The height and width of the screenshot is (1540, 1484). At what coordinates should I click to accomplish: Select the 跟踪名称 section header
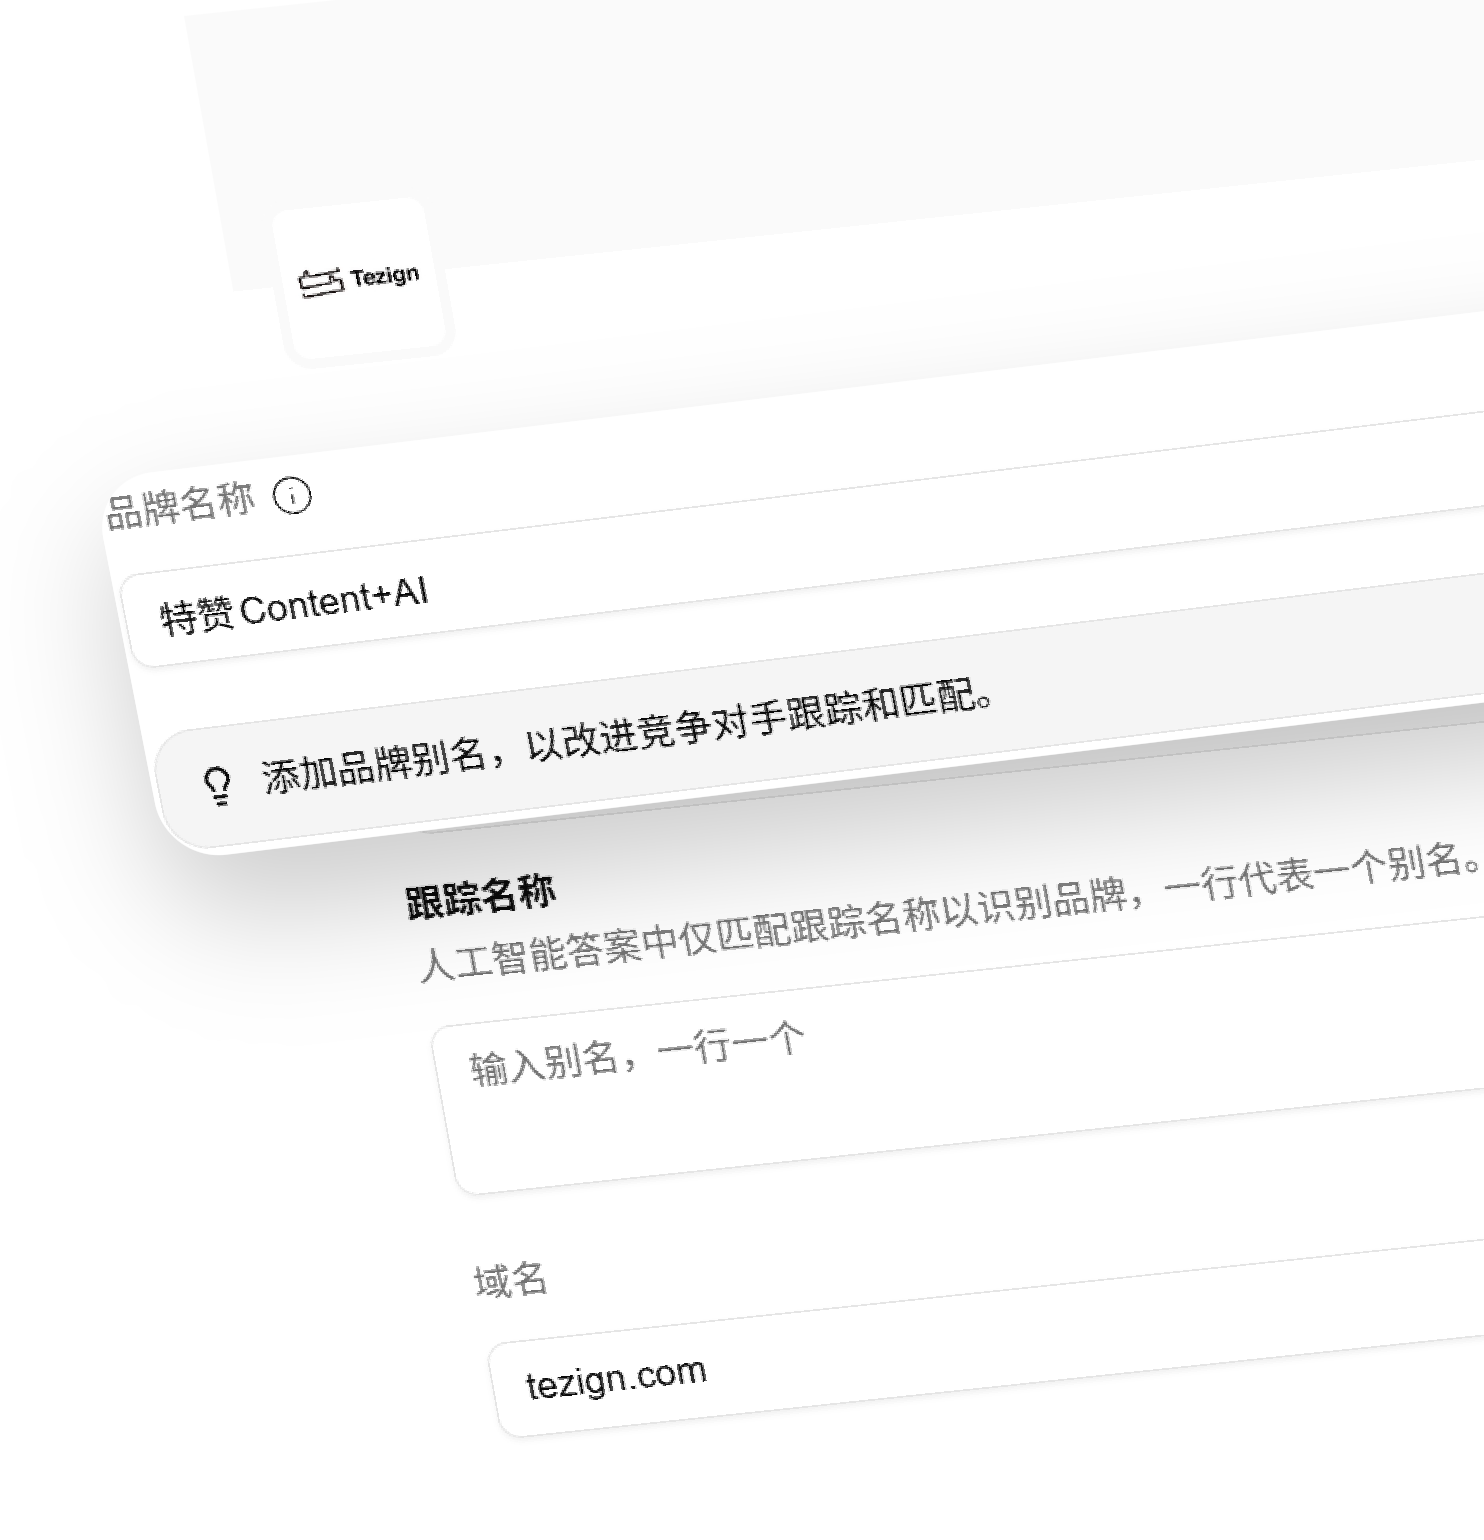coord(480,895)
